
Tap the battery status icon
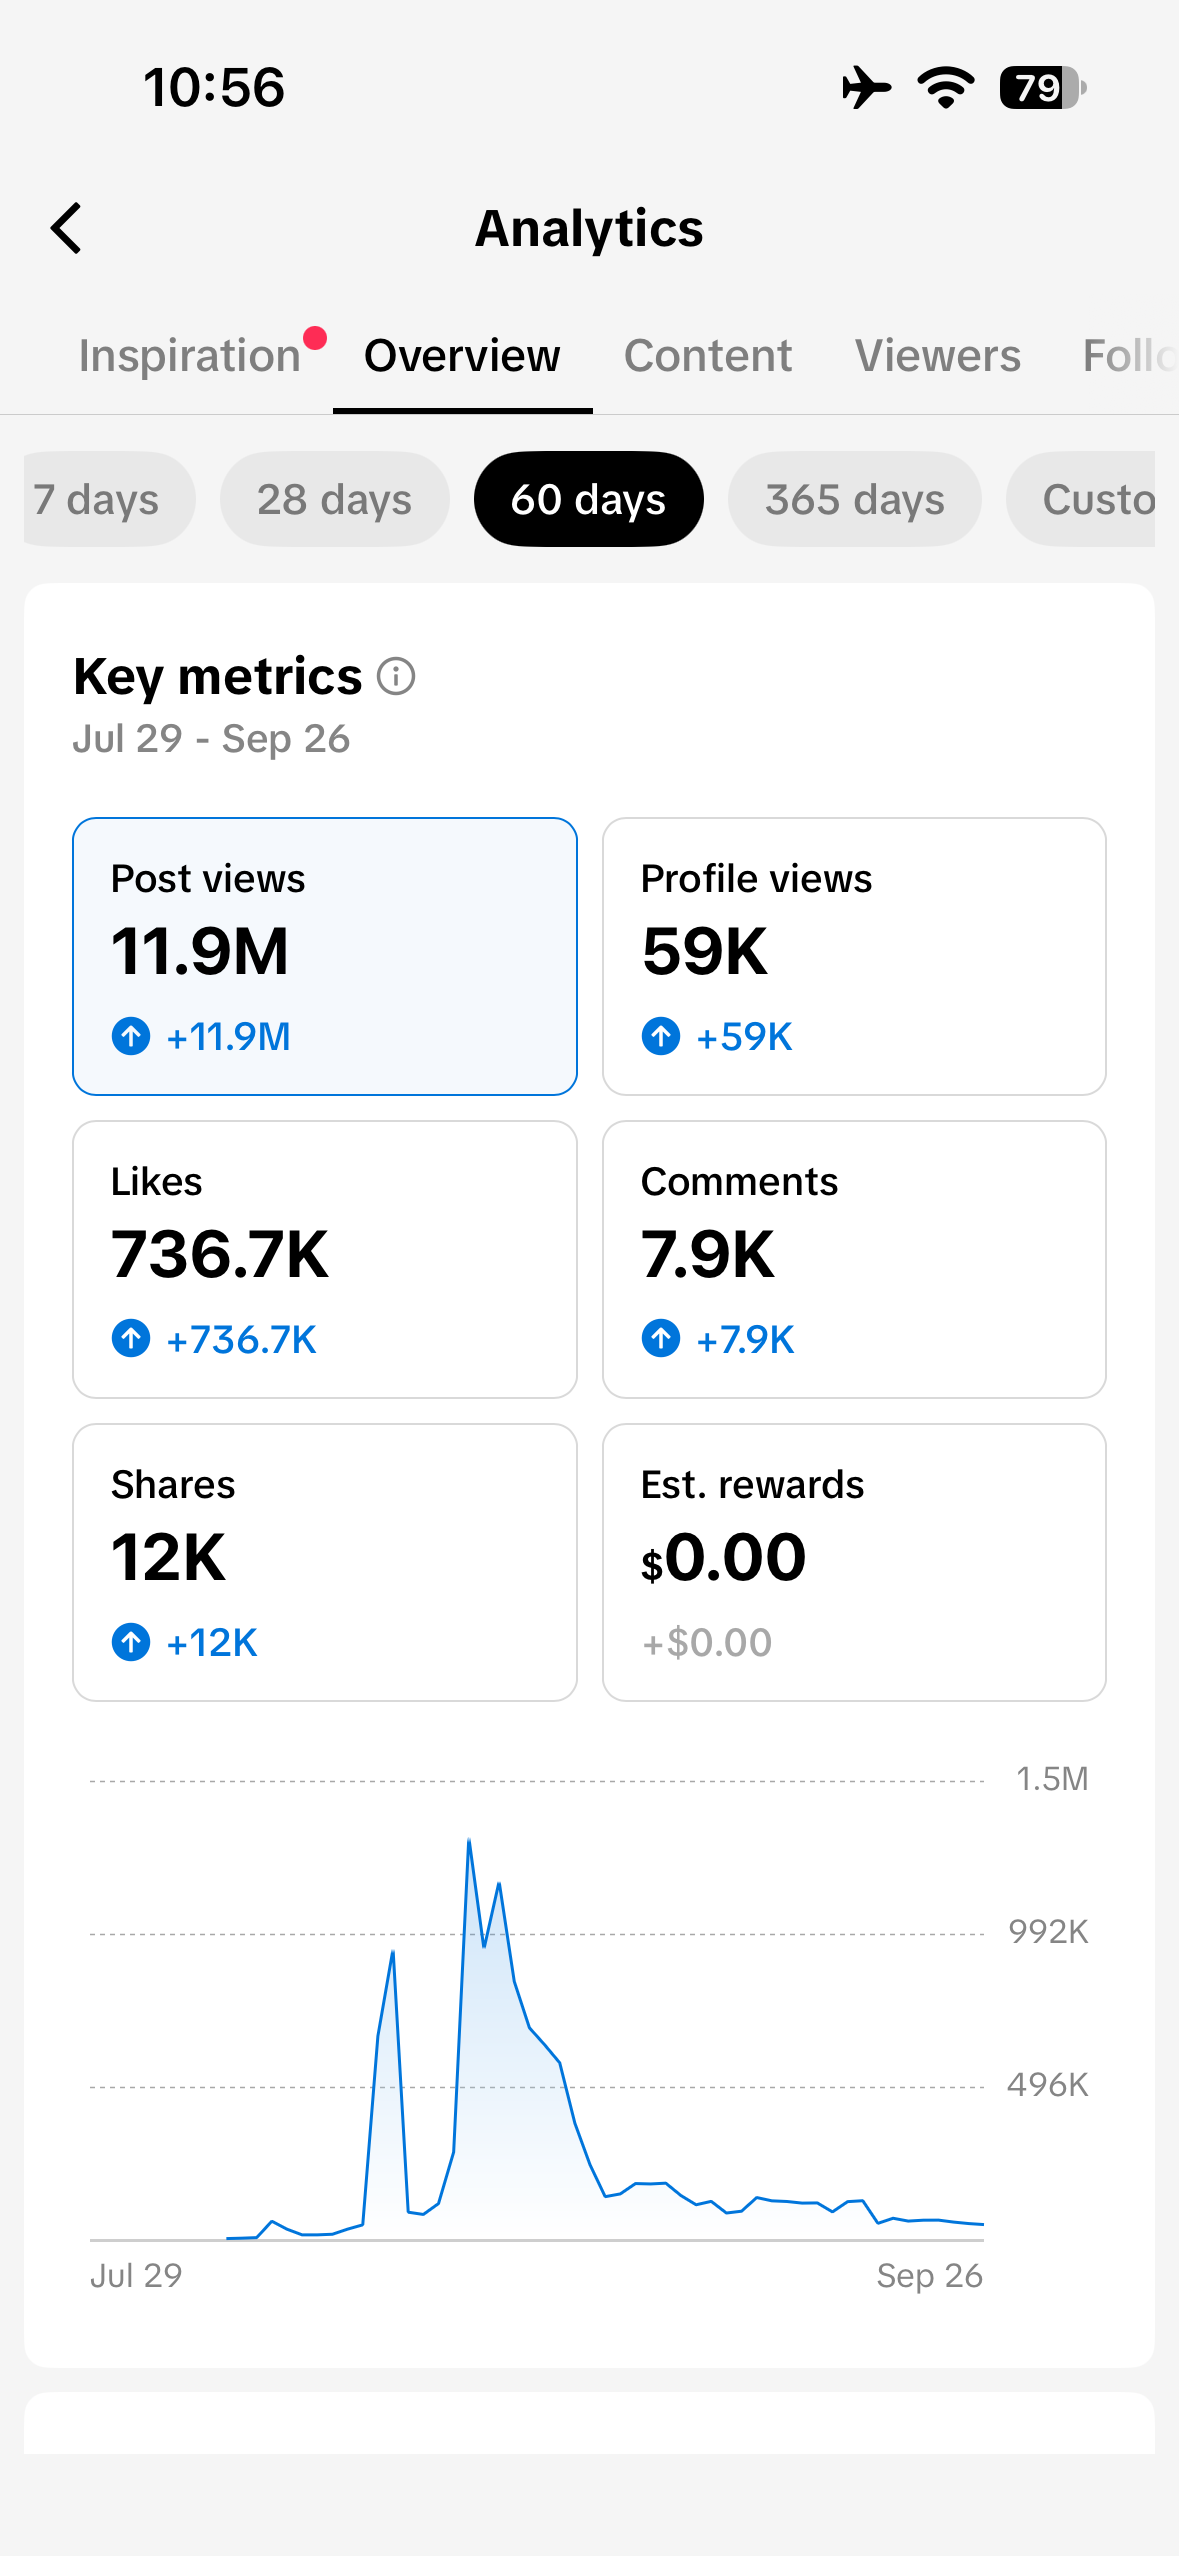[x=1043, y=88]
